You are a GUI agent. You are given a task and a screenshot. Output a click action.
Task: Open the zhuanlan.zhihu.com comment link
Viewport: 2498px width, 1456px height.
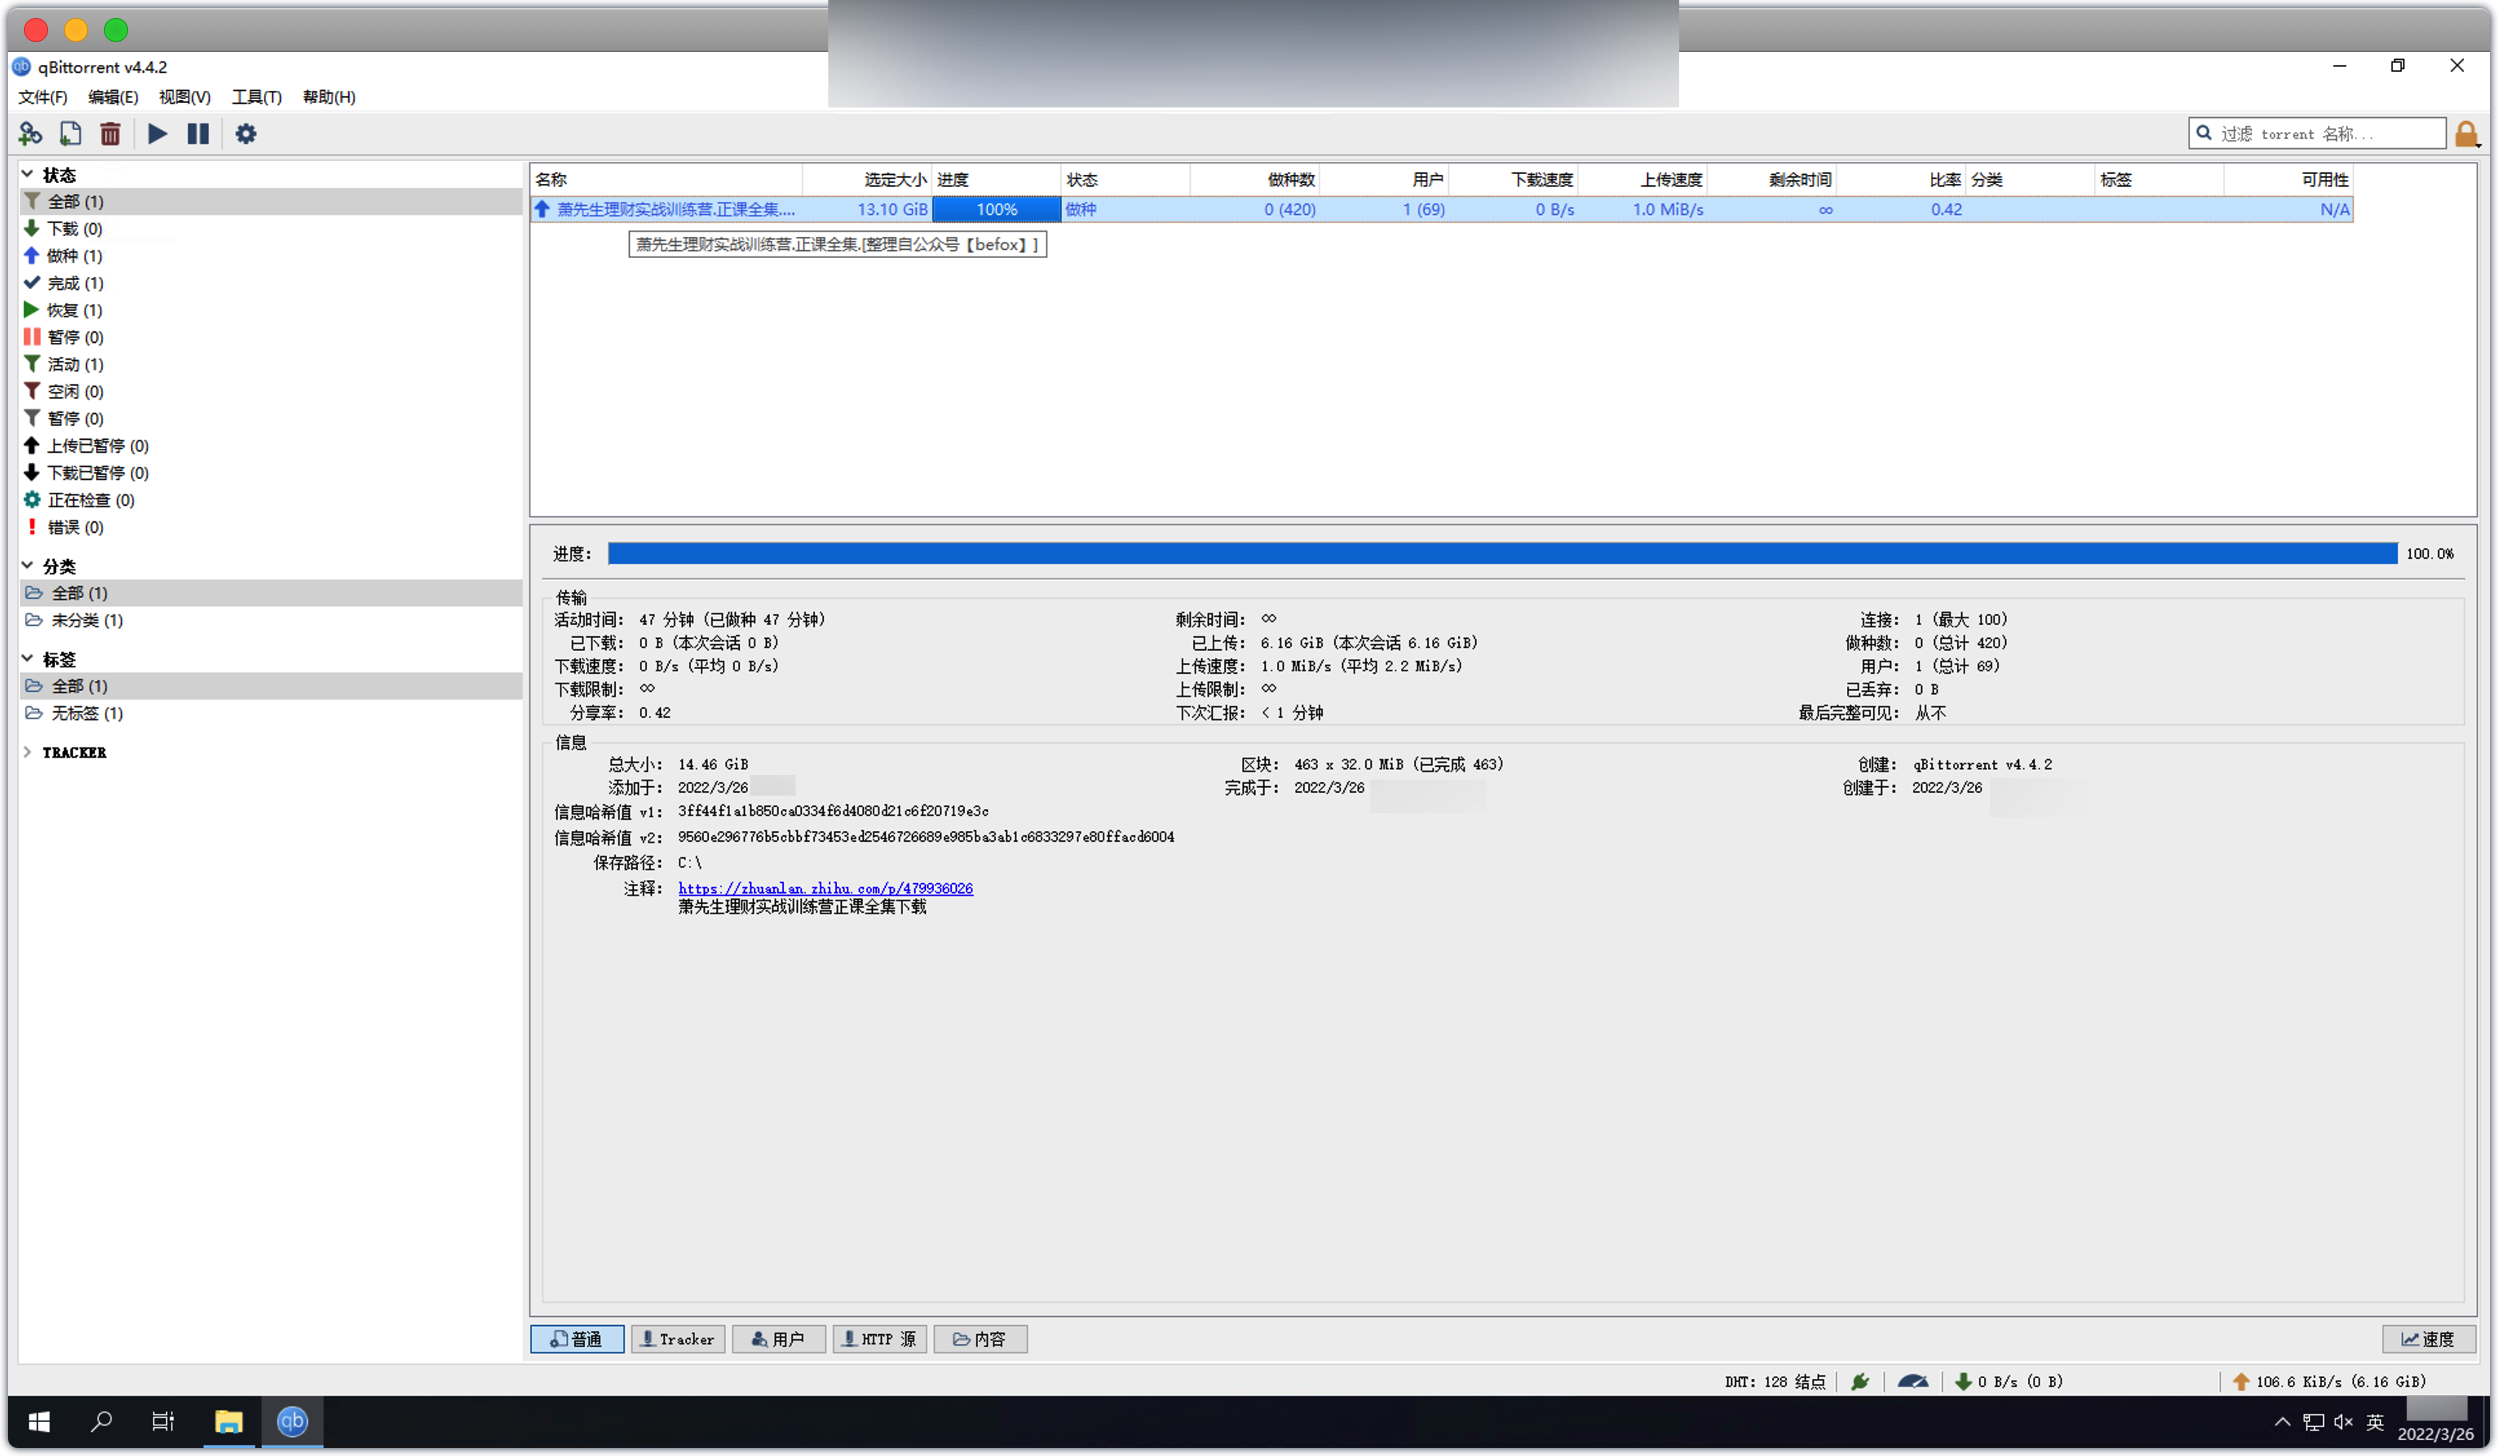[x=825, y=888]
